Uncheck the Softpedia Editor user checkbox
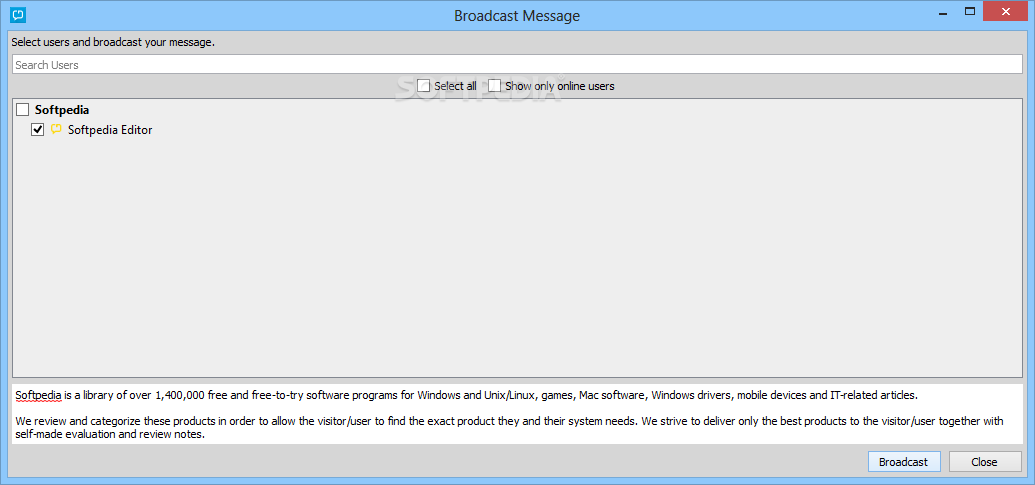1035x485 pixels. (x=38, y=130)
